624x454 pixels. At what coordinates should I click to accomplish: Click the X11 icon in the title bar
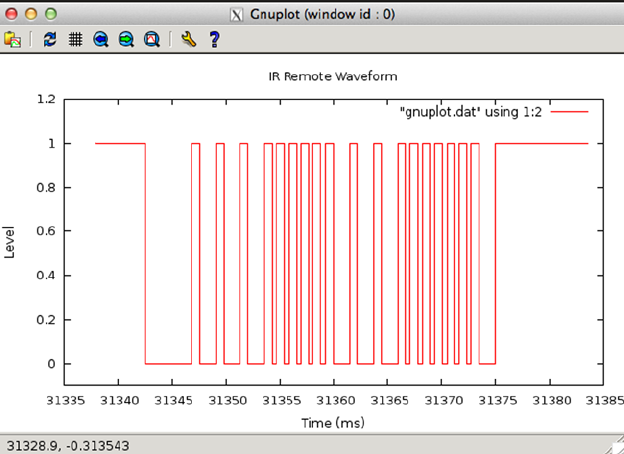click(236, 15)
